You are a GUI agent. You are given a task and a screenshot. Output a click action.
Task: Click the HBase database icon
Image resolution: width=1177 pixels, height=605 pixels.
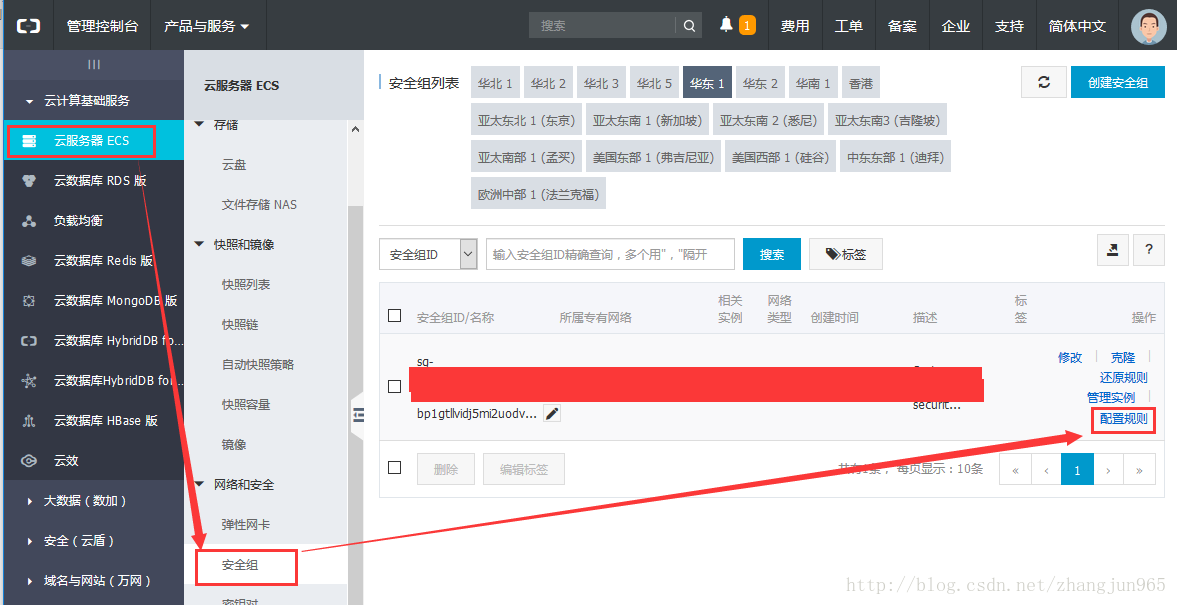point(29,421)
